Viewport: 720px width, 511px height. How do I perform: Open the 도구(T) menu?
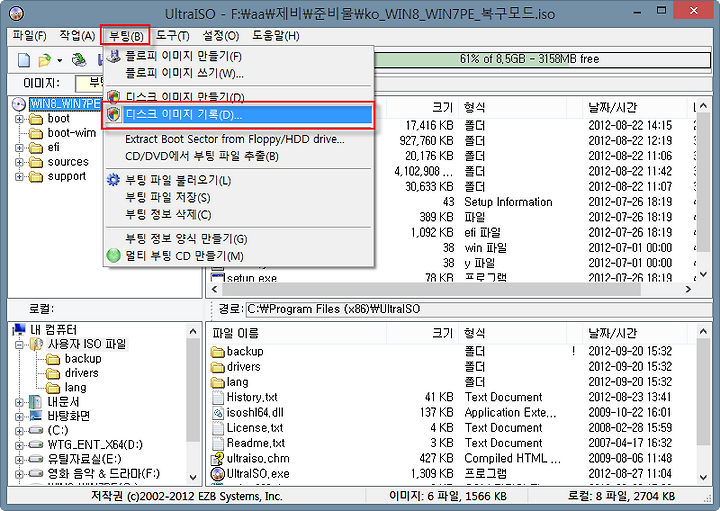(173, 35)
